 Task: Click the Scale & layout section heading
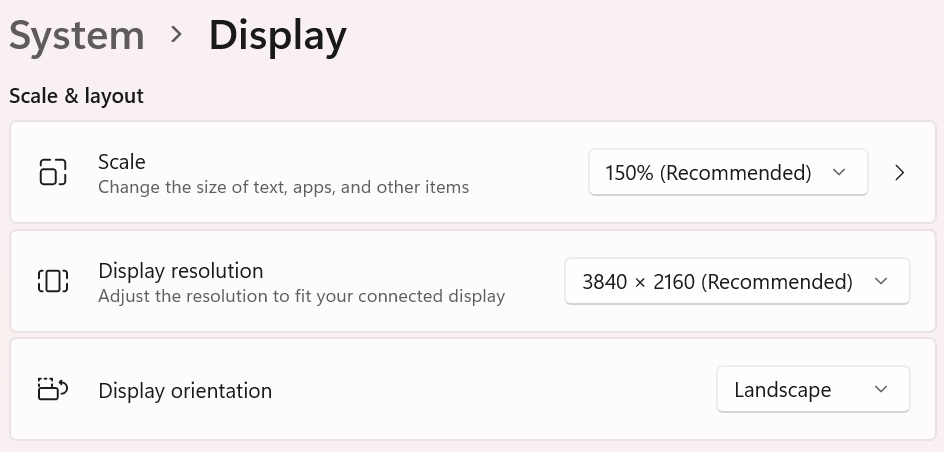pos(76,96)
